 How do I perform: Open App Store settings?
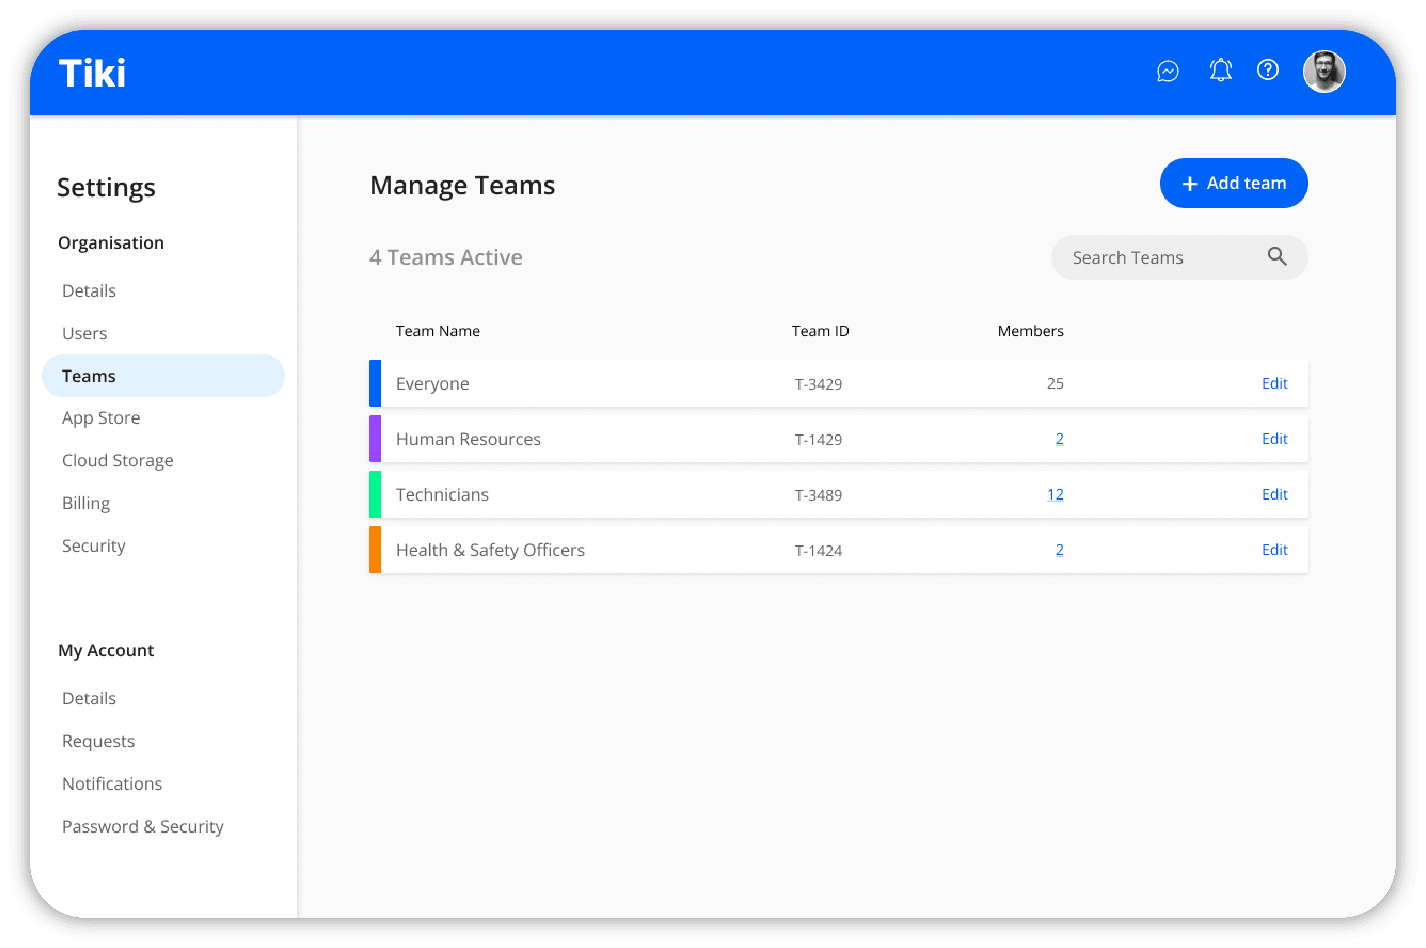pyautogui.click(x=101, y=418)
